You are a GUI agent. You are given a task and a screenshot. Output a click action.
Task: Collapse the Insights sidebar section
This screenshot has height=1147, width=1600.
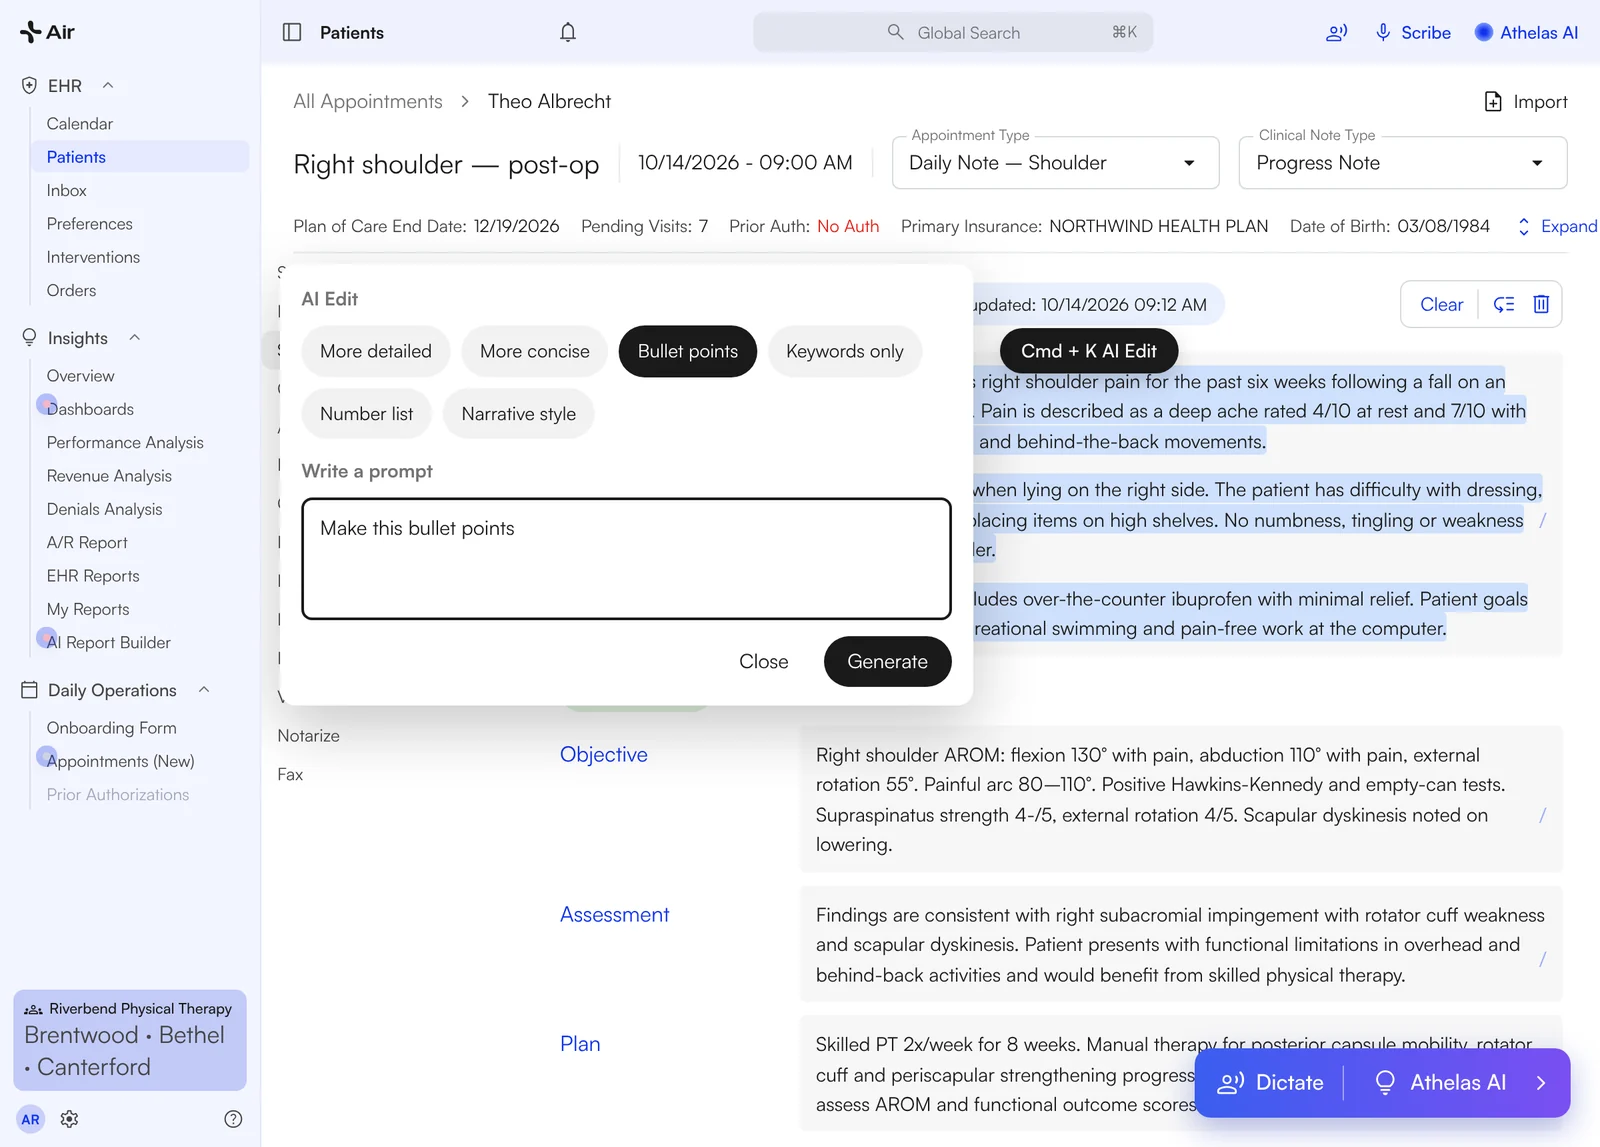coord(134,338)
